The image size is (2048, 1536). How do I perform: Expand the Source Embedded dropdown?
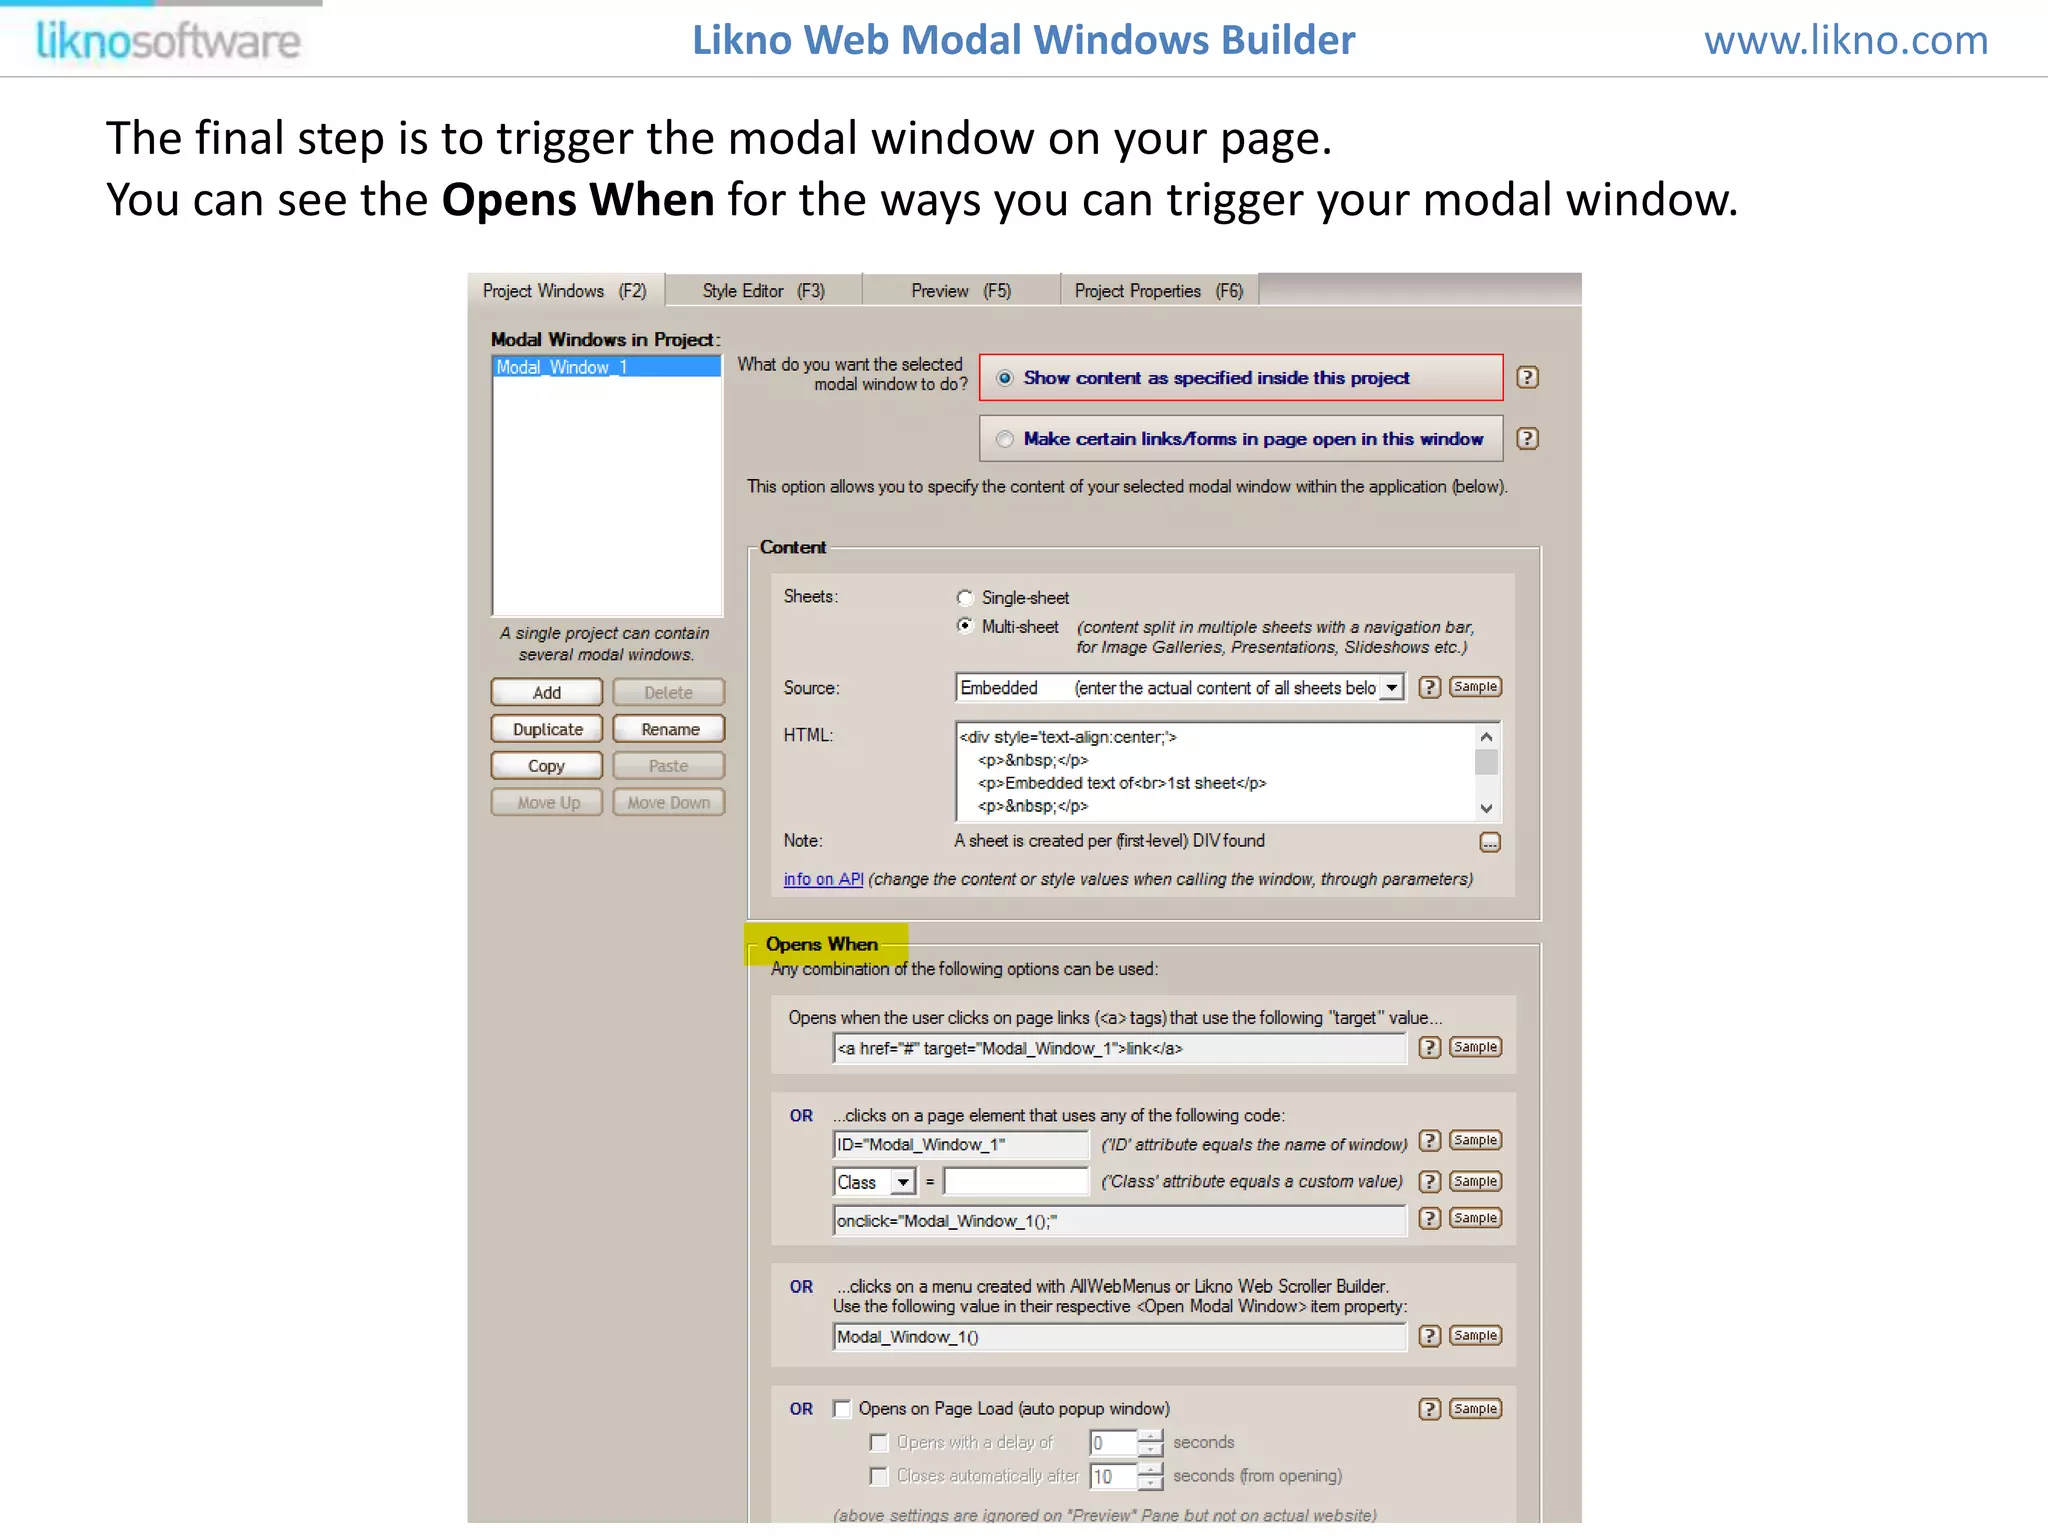(1391, 688)
